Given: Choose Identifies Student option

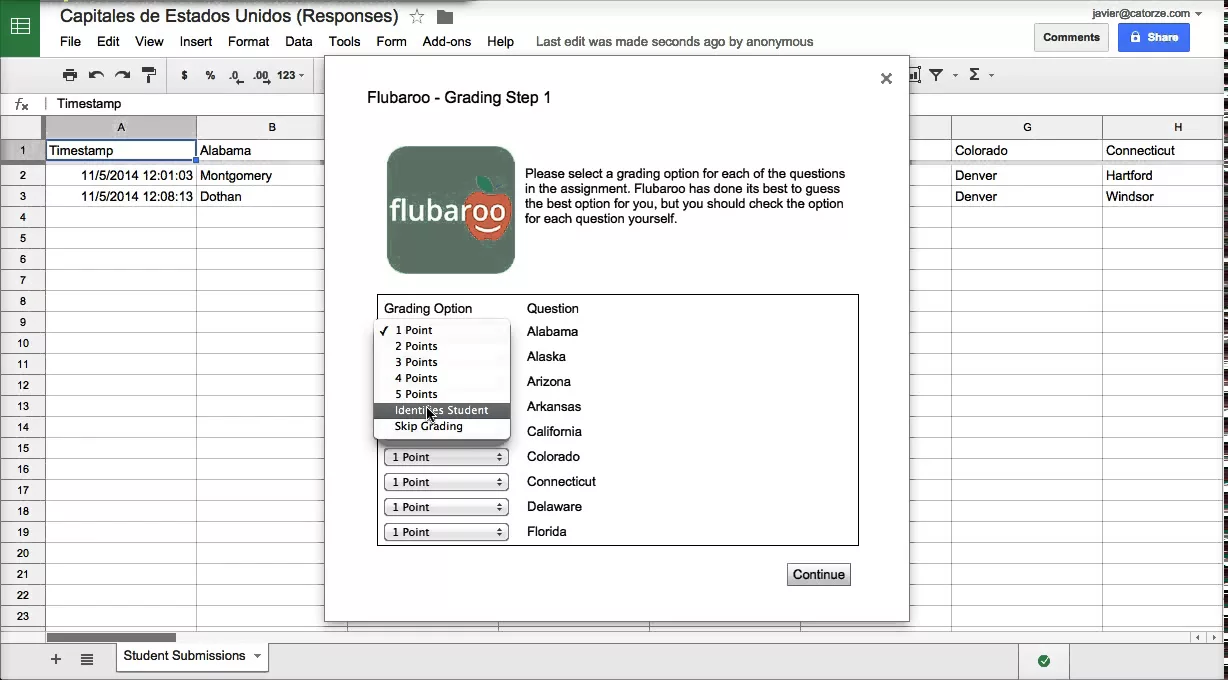Looking at the screenshot, I should (442, 410).
